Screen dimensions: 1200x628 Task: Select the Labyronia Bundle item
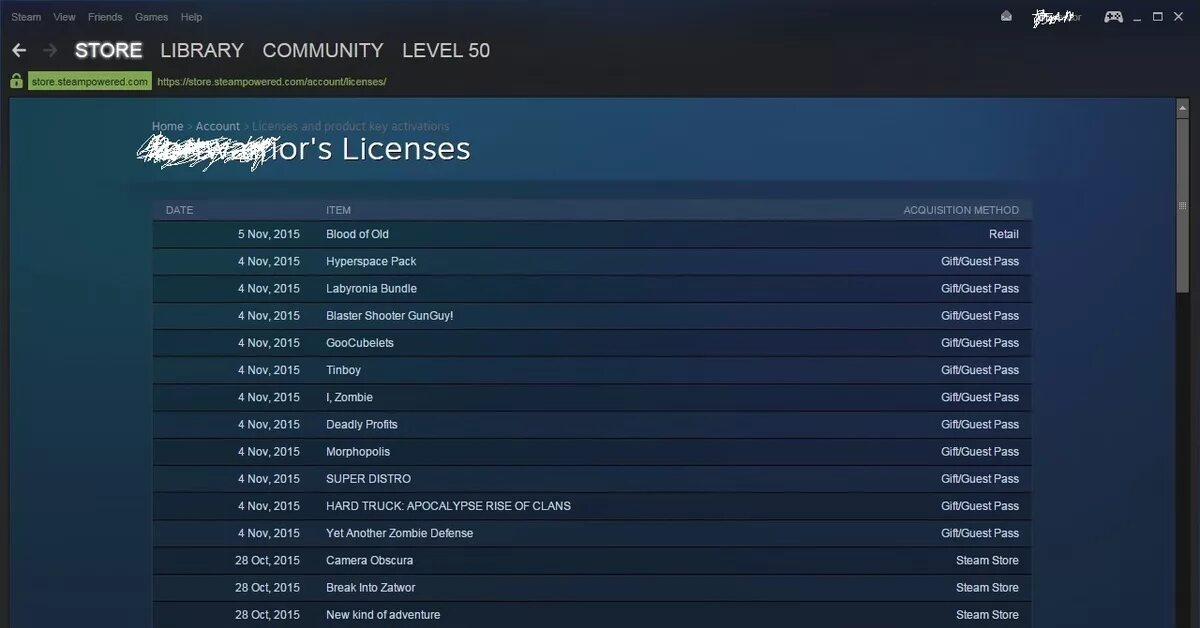371,288
